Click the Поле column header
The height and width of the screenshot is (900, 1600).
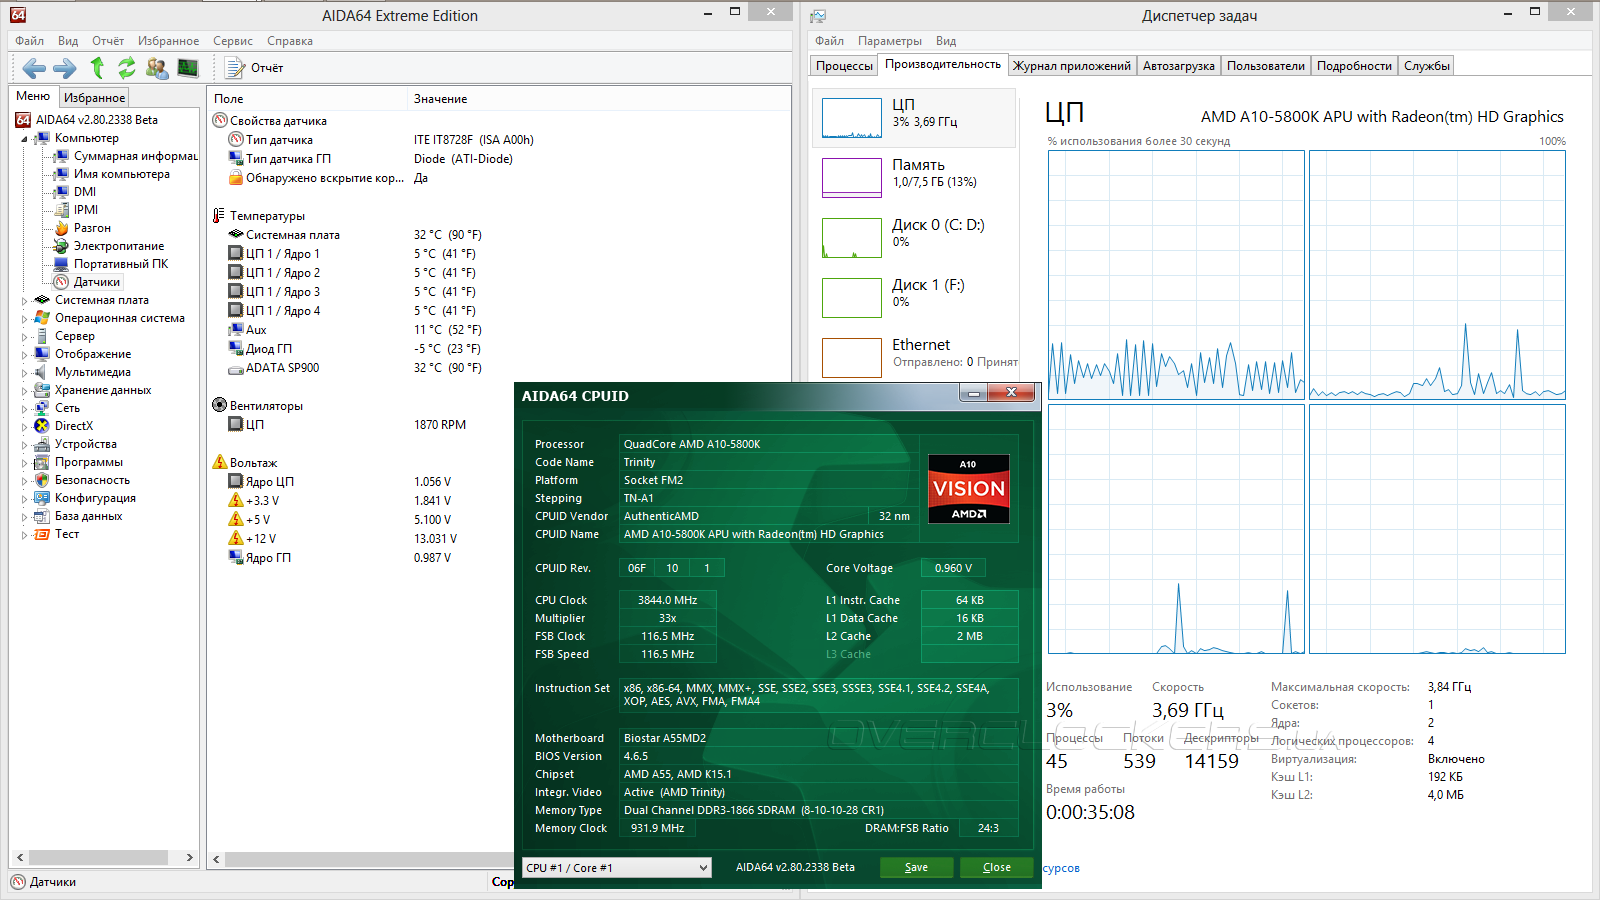[308, 99]
